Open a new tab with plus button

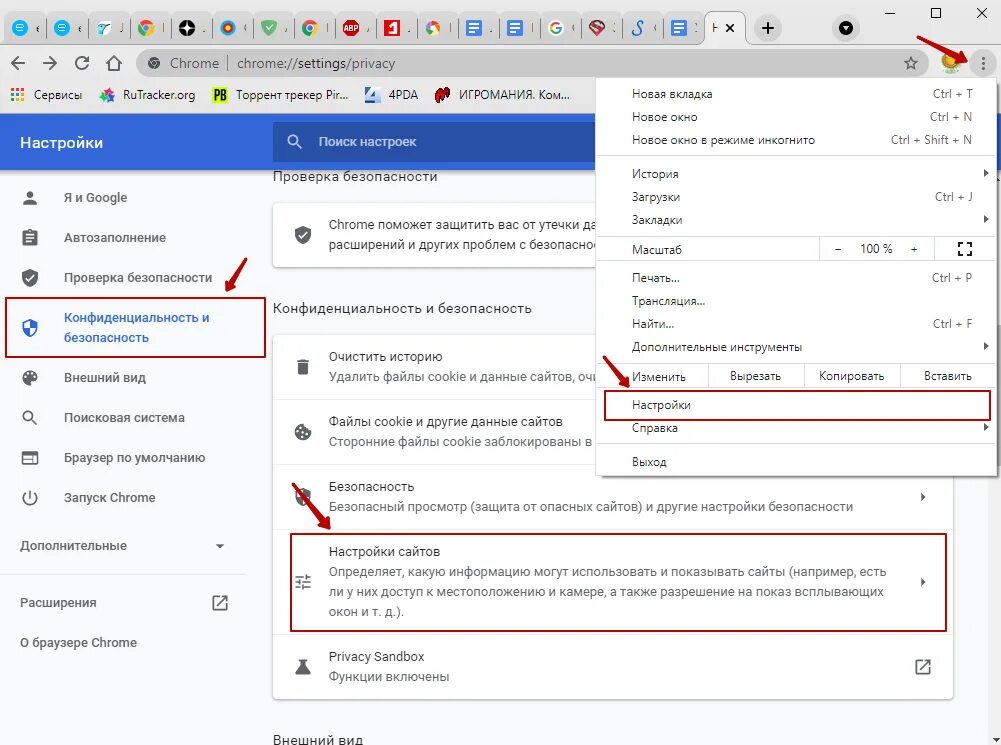coord(768,28)
